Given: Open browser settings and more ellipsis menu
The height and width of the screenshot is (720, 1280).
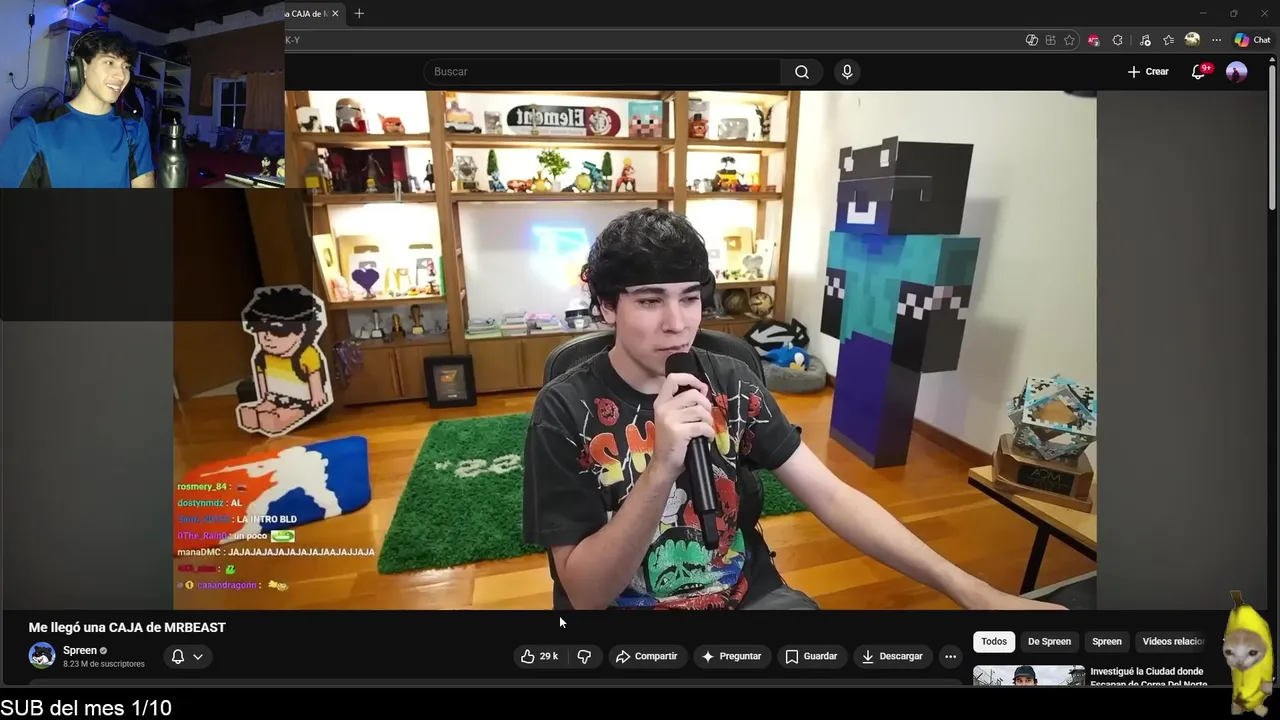Looking at the screenshot, I should [x=1216, y=40].
